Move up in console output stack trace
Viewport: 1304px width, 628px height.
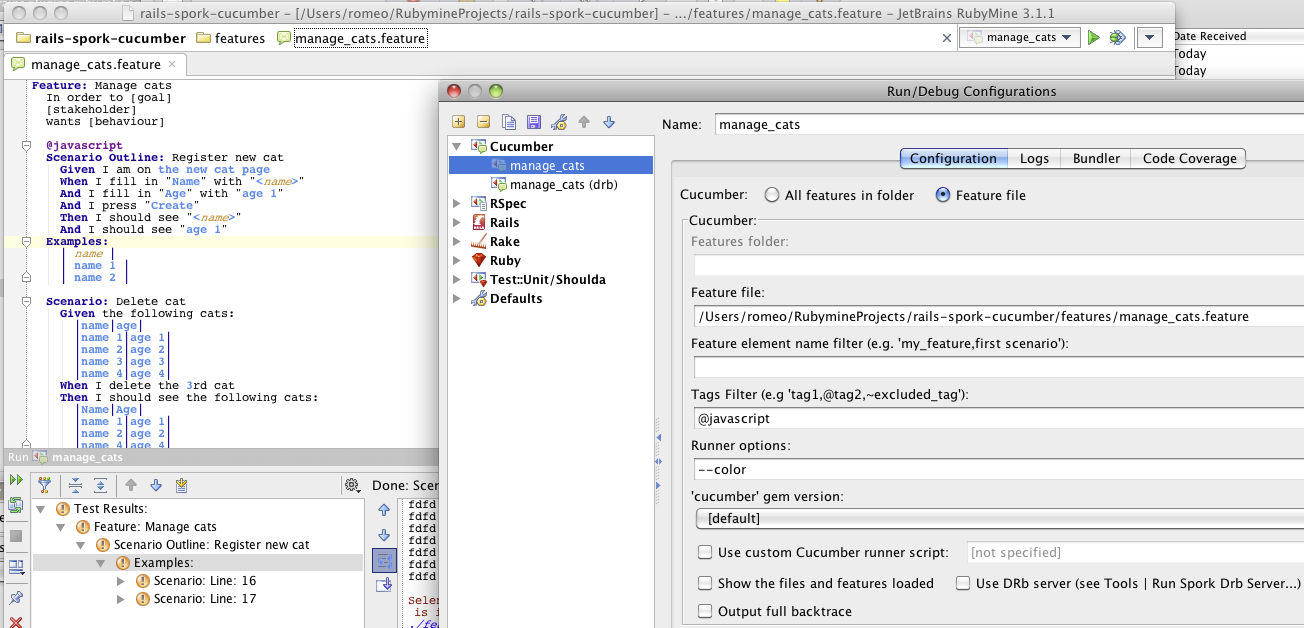[x=384, y=509]
